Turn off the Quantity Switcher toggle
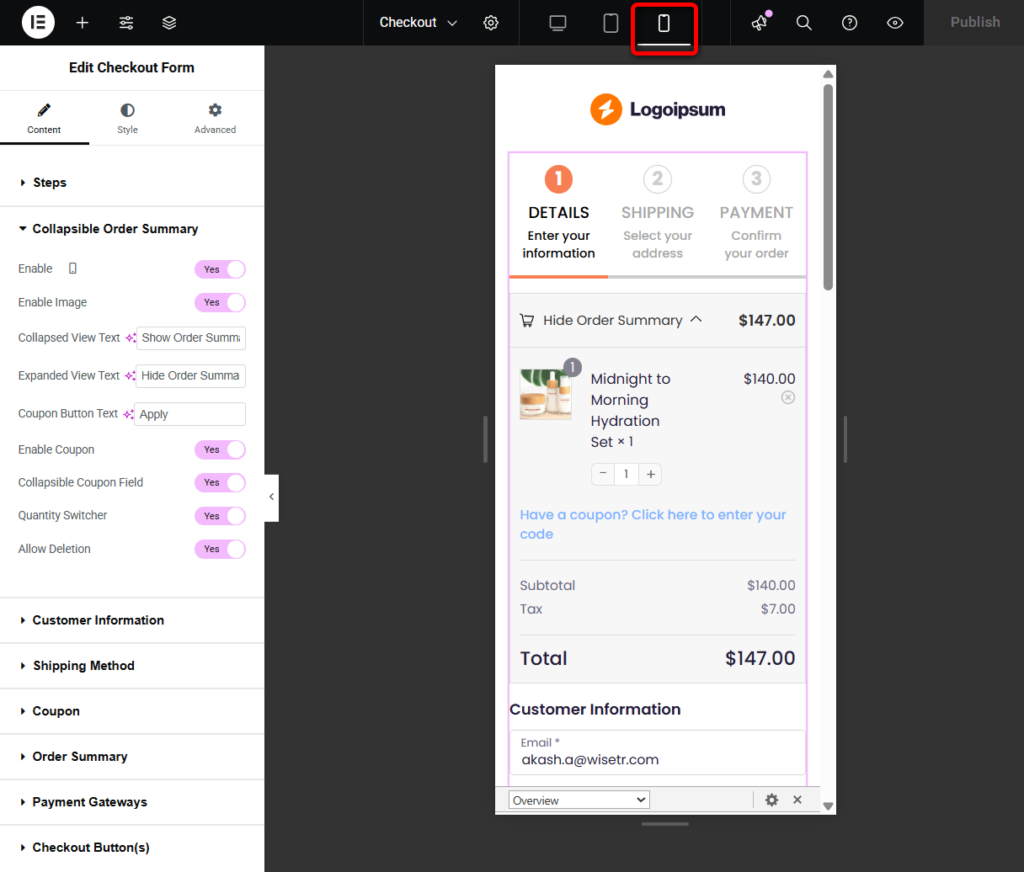The image size is (1024, 872). point(220,515)
